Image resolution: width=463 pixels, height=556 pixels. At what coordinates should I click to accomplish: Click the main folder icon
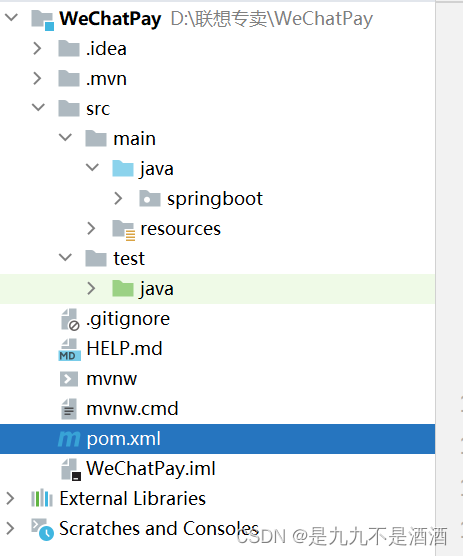tap(96, 138)
